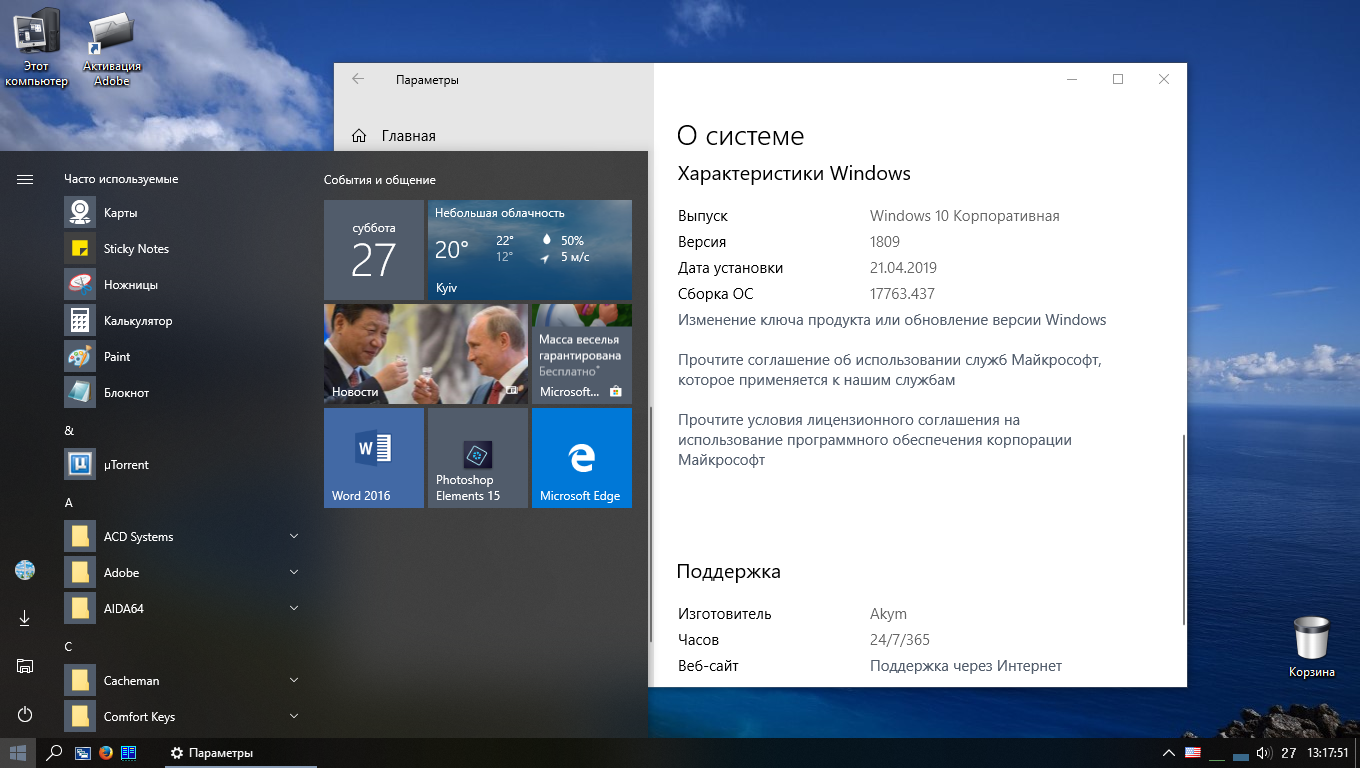The height and width of the screenshot is (768, 1360).
Task: Show hidden tray icons chevron
Action: pos(1168,753)
